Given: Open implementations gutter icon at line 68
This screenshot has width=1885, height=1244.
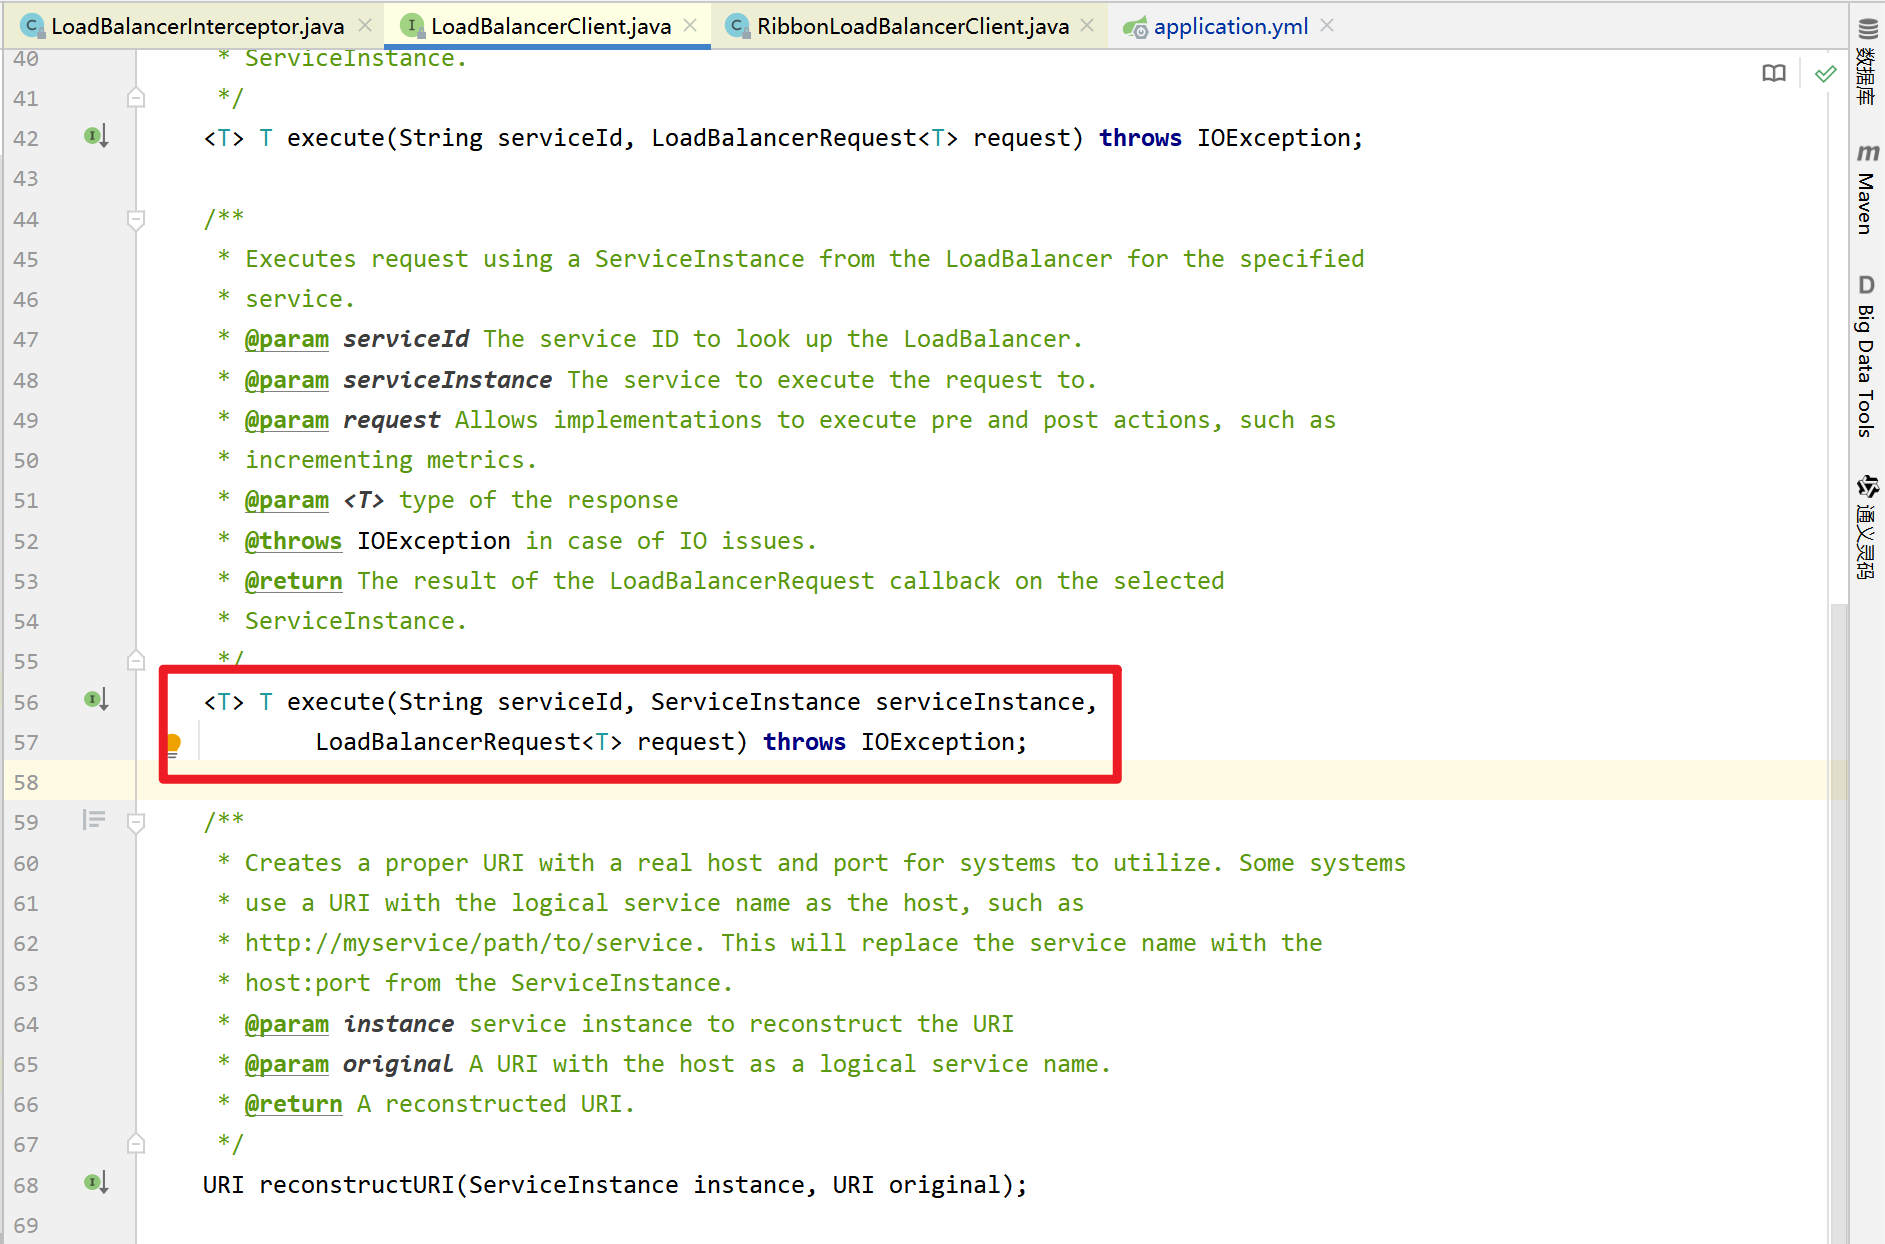Looking at the screenshot, I should point(96,1183).
